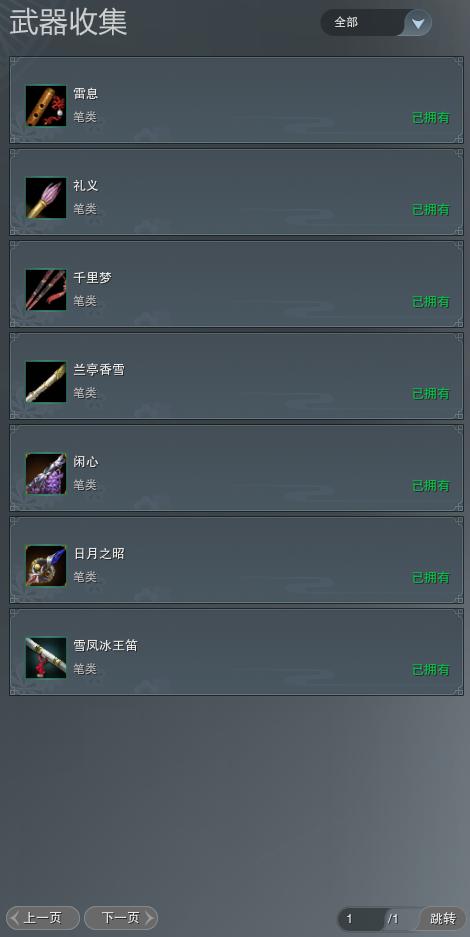The width and height of the screenshot is (470, 937).
Task: Go to previous page with 上一页
Action: point(43,918)
